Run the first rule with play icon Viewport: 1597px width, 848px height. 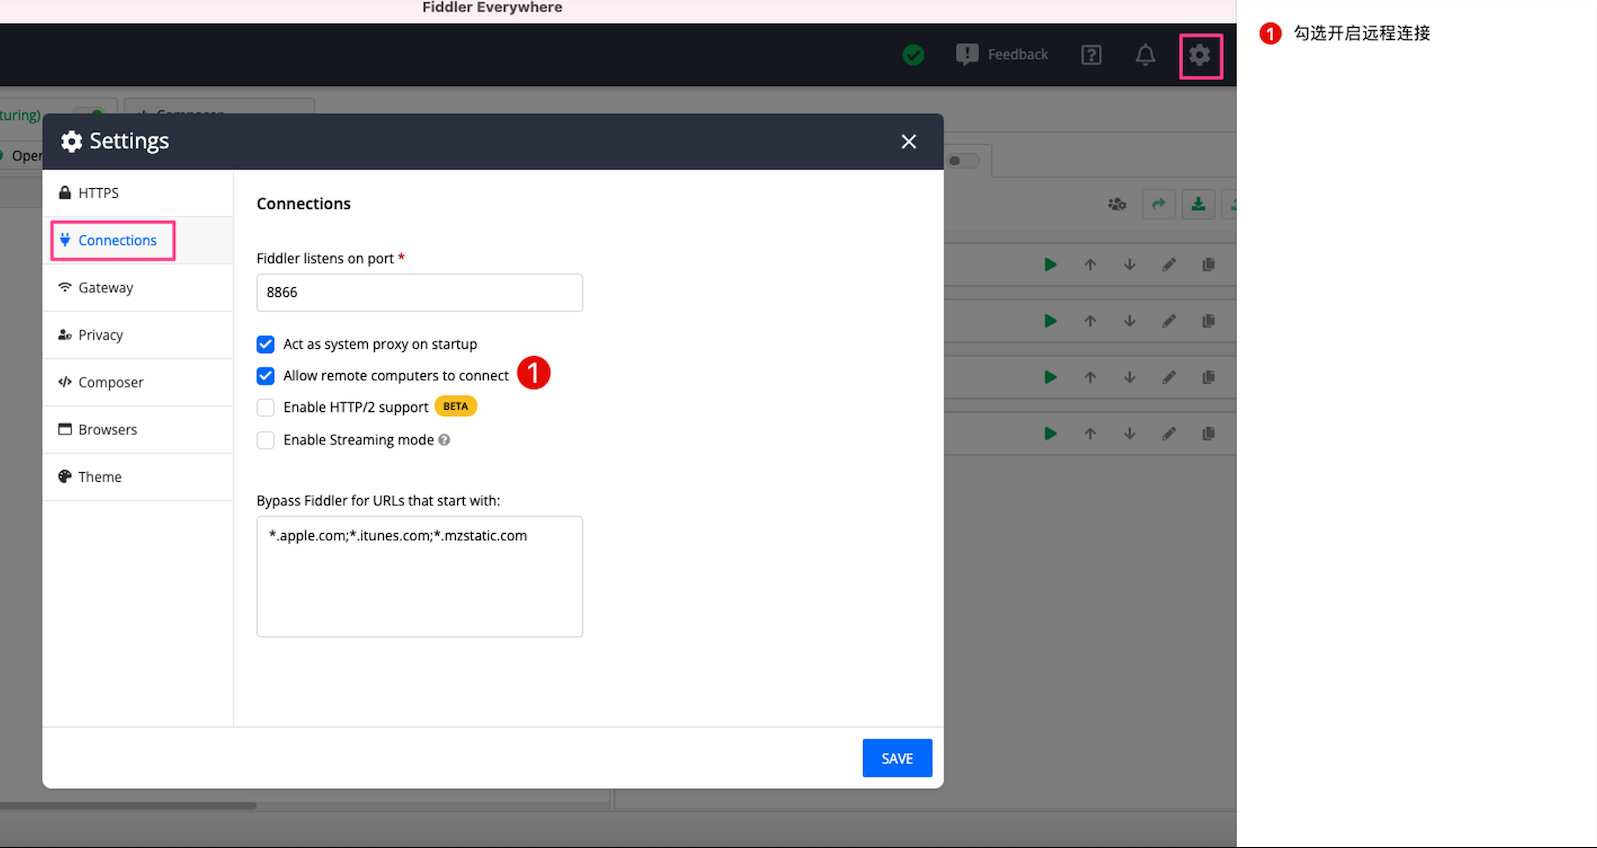click(1050, 265)
